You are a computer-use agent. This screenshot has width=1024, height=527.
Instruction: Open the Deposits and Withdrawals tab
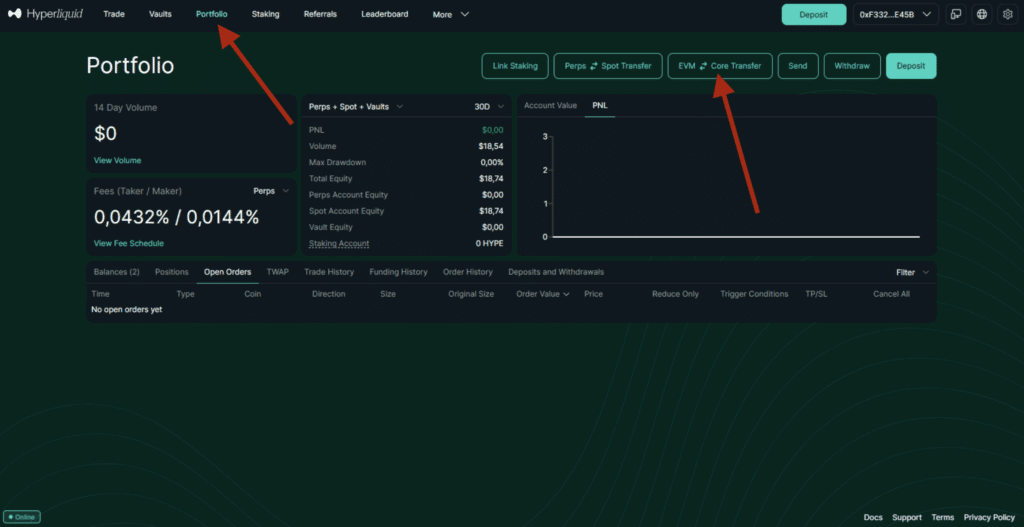556,272
